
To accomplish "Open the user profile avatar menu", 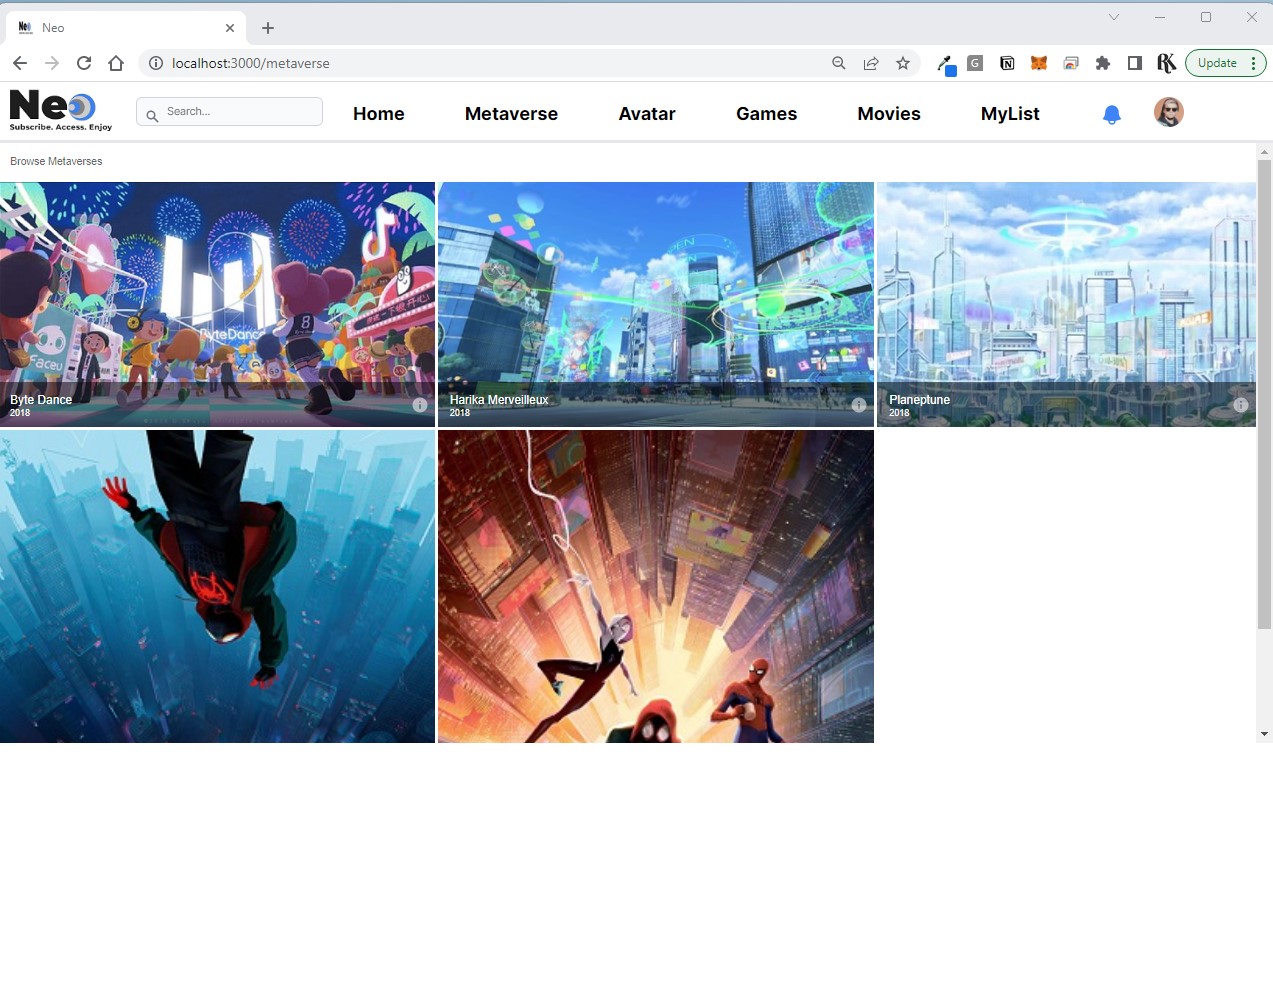I will tap(1168, 112).
